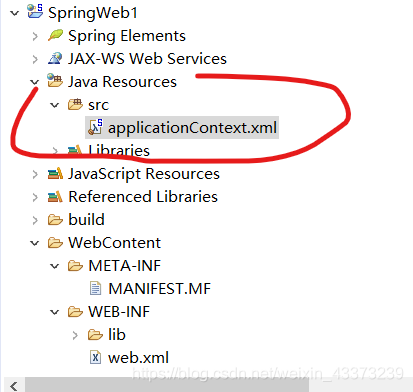Click the MANIFEST.MF file icon
413x392 pixels.
pyautogui.click(x=96, y=288)
